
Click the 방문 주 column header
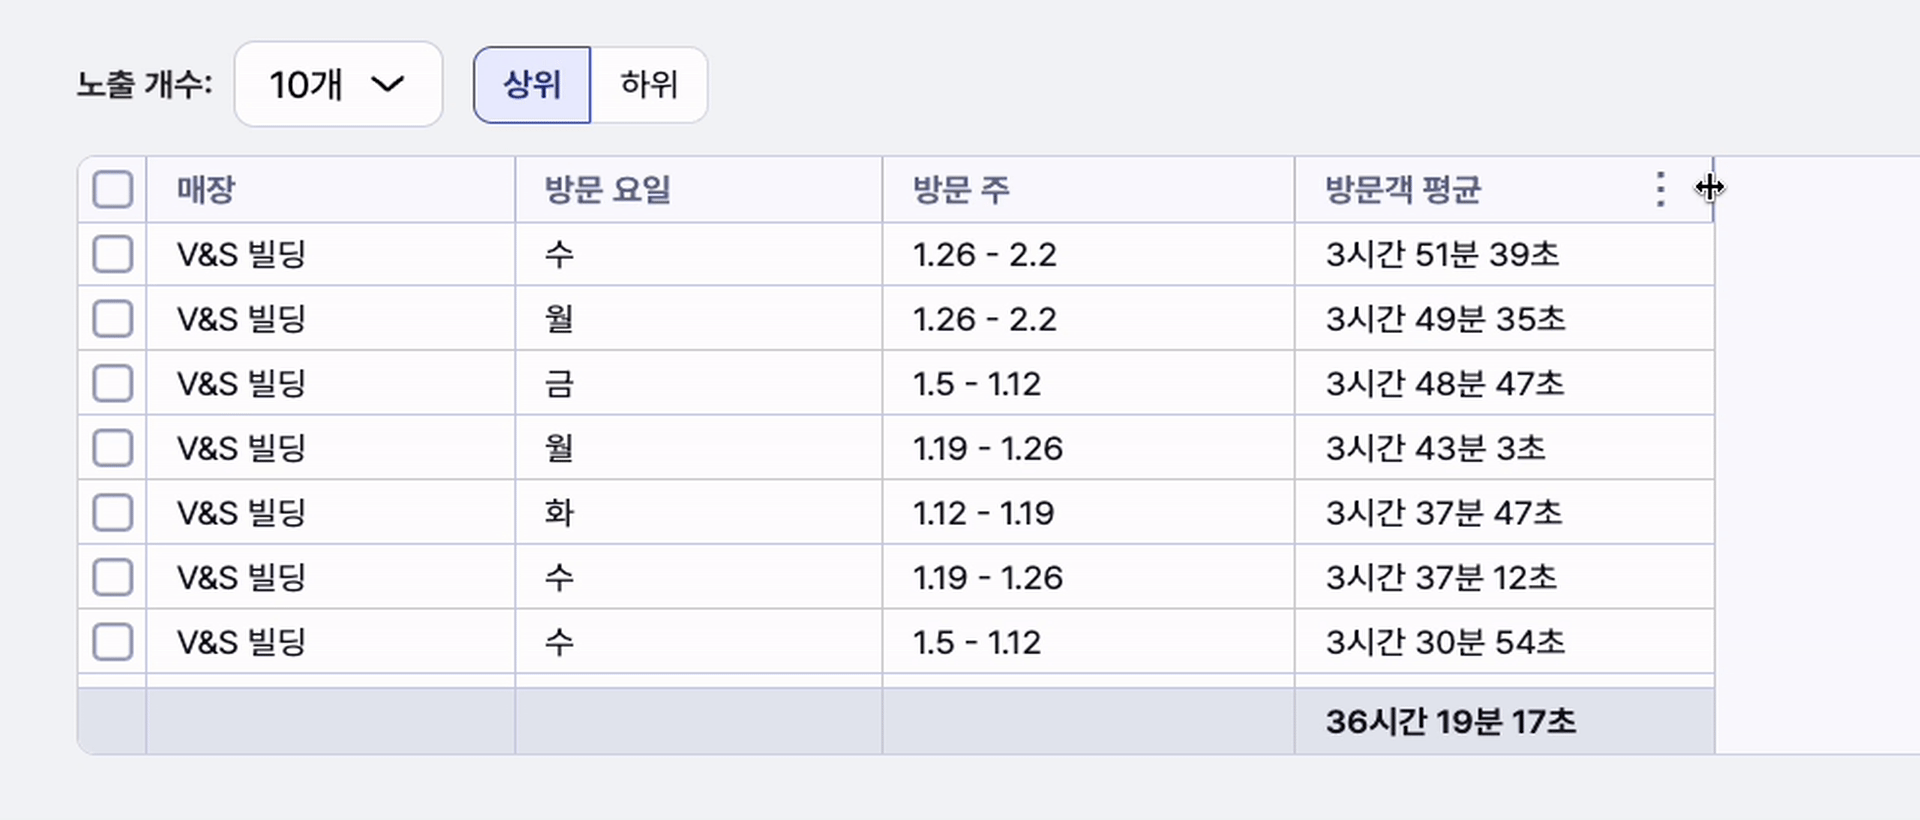(961, 189)
